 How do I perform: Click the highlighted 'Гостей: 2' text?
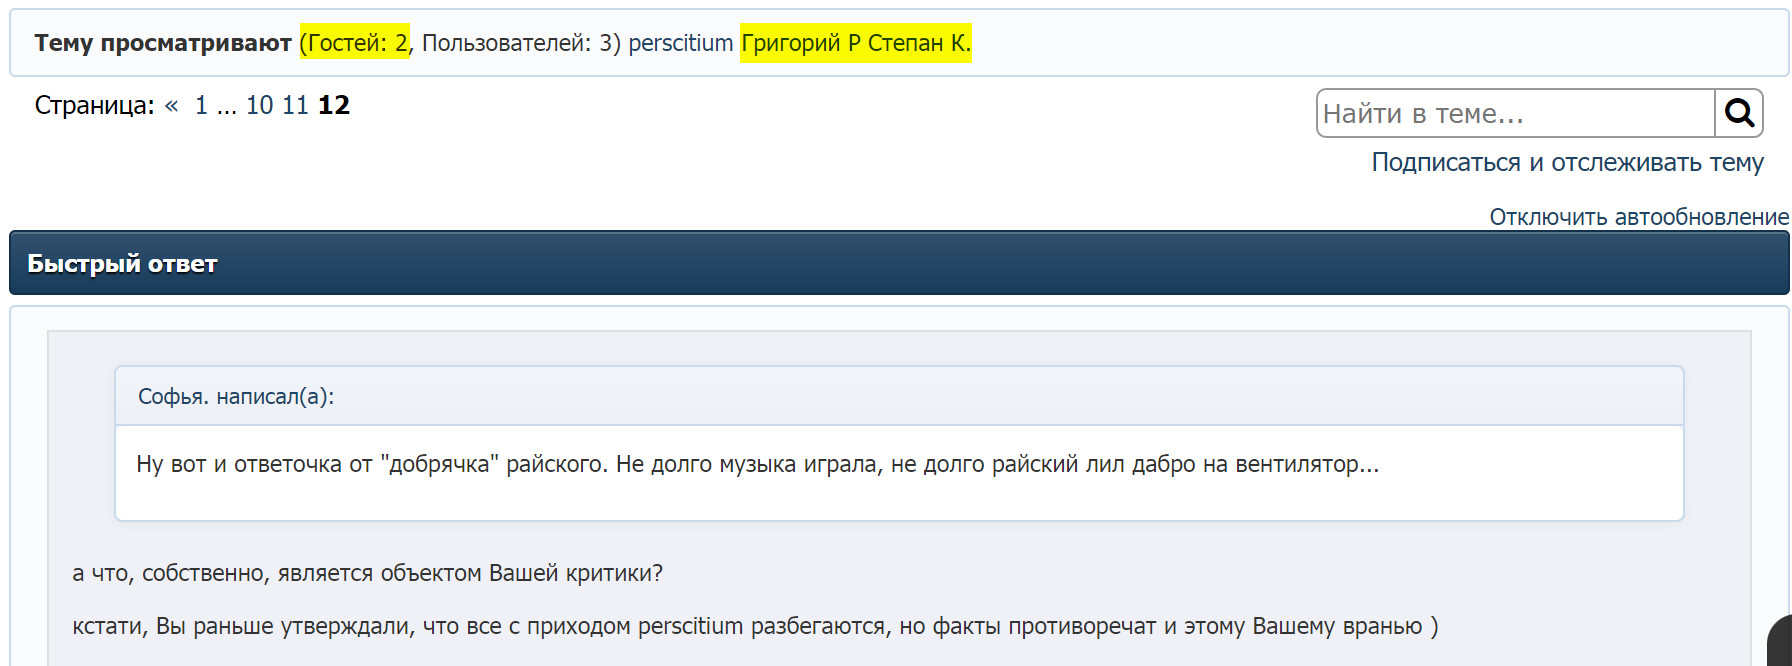click(354, 43)
